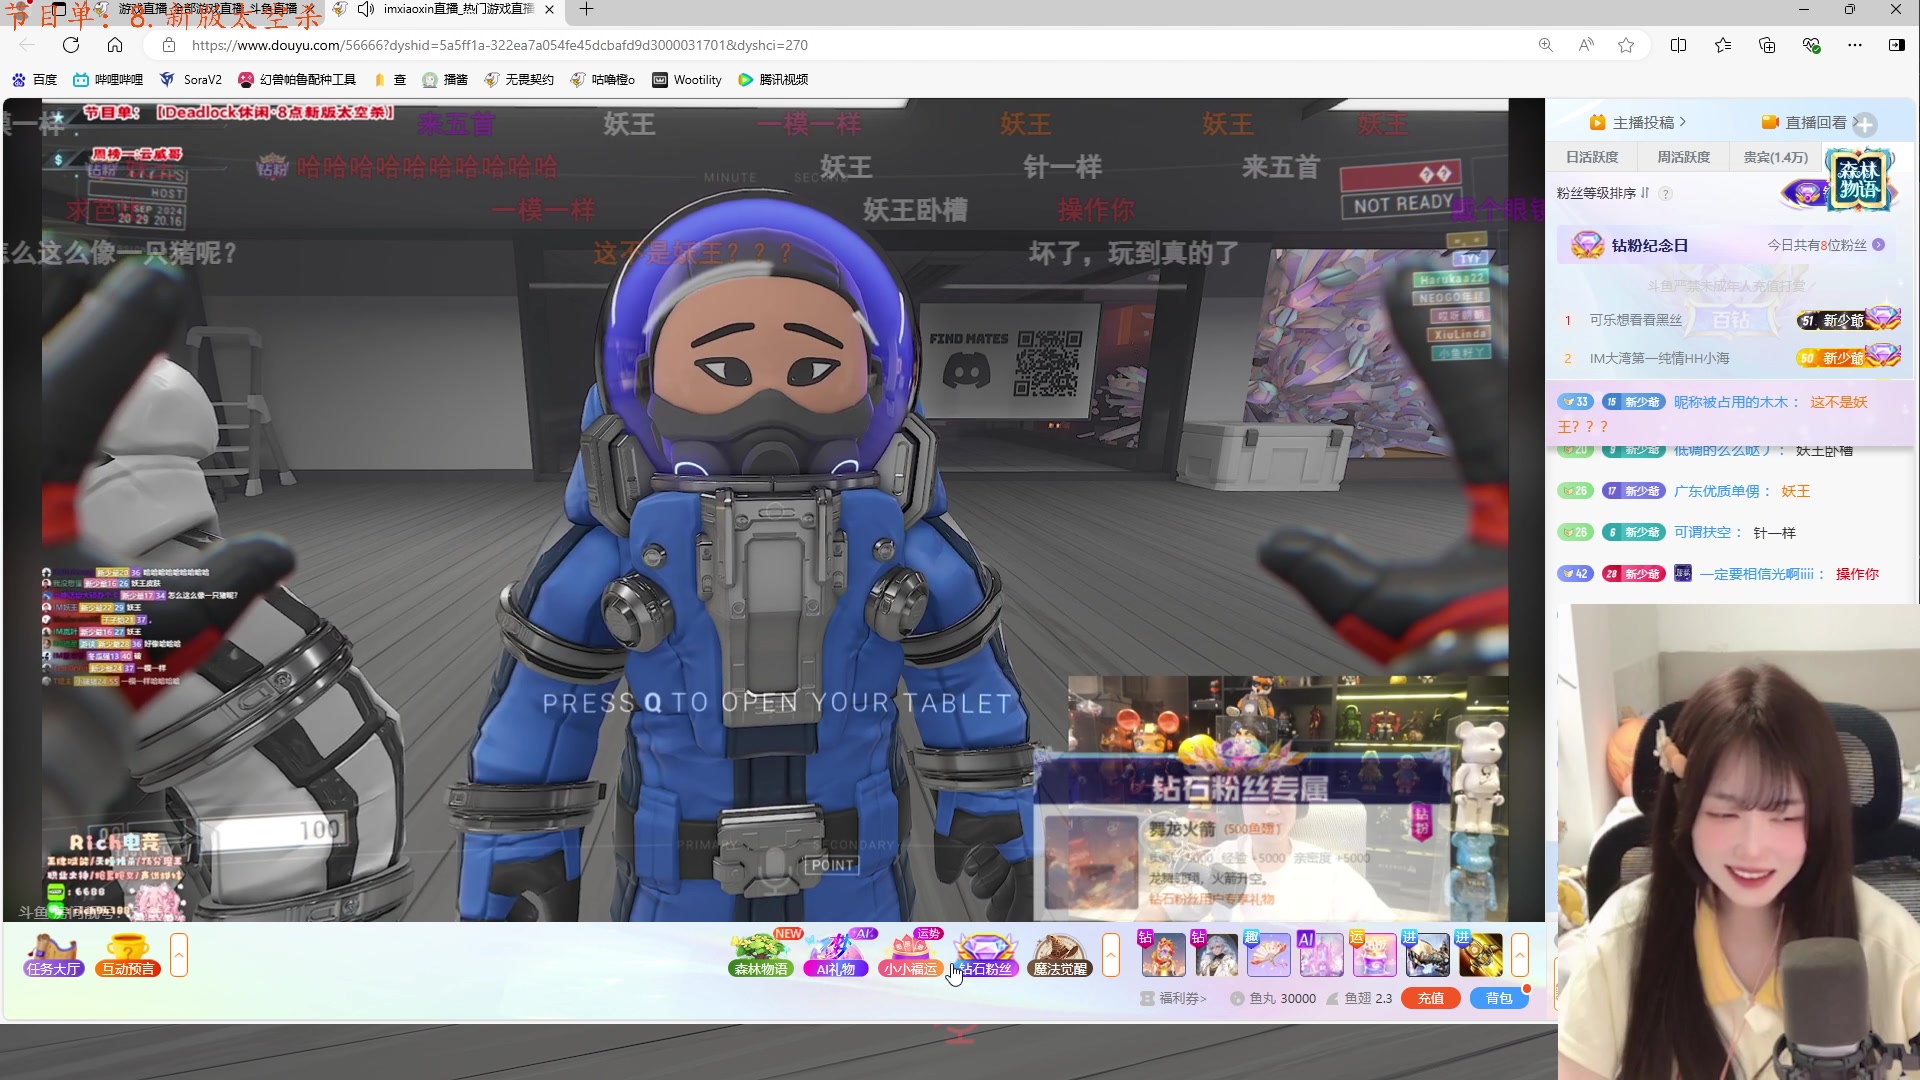This screenshot has height=1080, width=1920.
Task: Click the 魔法觉醒 wizard hat icon
Action: [x=1059, y=954]
